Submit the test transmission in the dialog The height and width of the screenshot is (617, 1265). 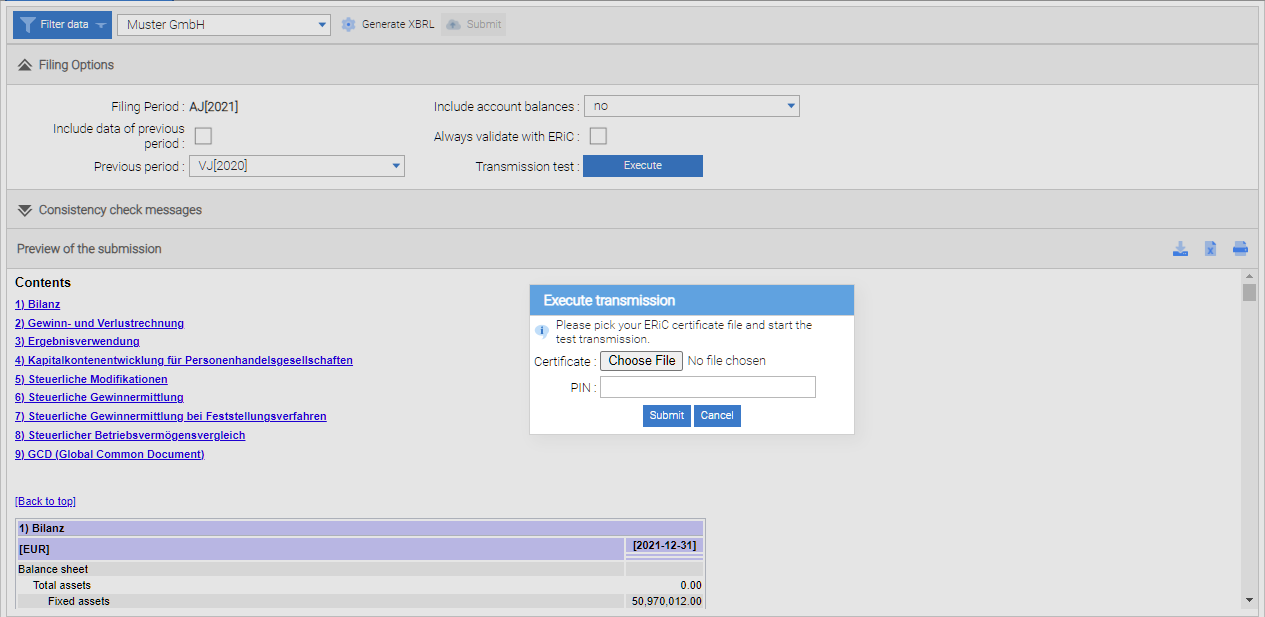pyautogui.click(x=666, y=415)
